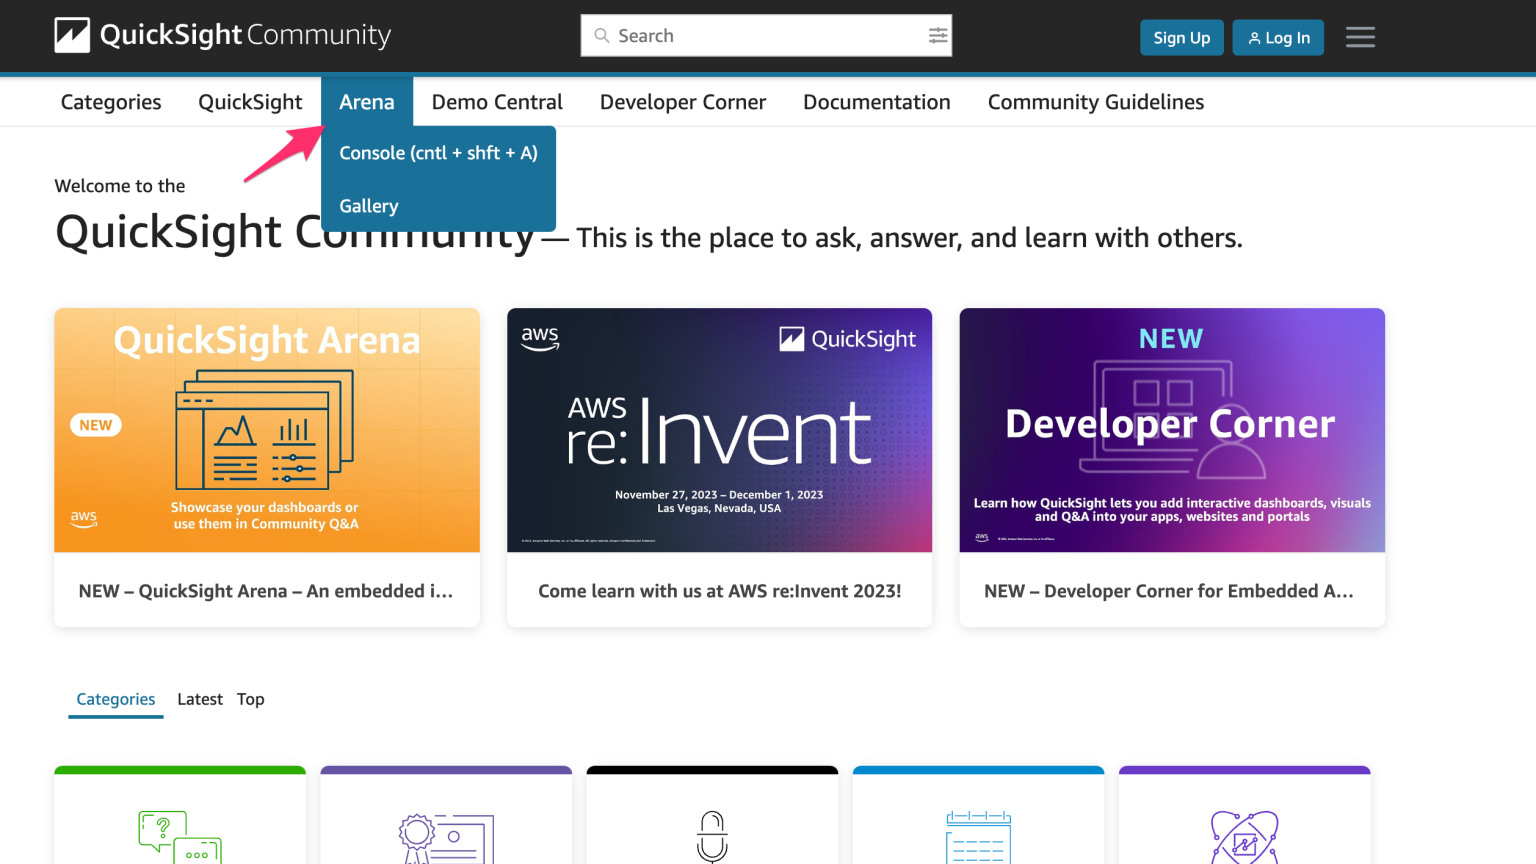1536x864 pixels.
Task: Click the search magnifier icon
Action: 602,35
